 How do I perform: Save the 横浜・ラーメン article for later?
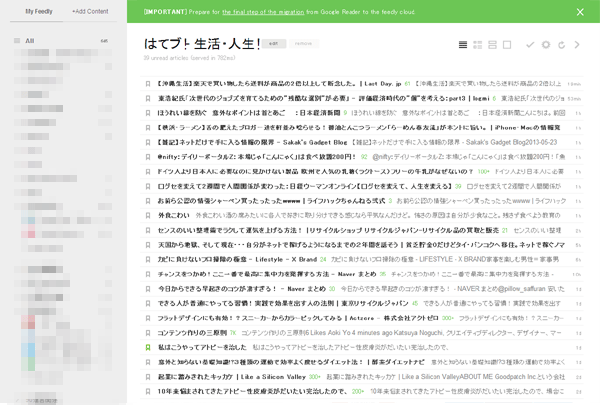pyautogui.click(x=148, y=128)
